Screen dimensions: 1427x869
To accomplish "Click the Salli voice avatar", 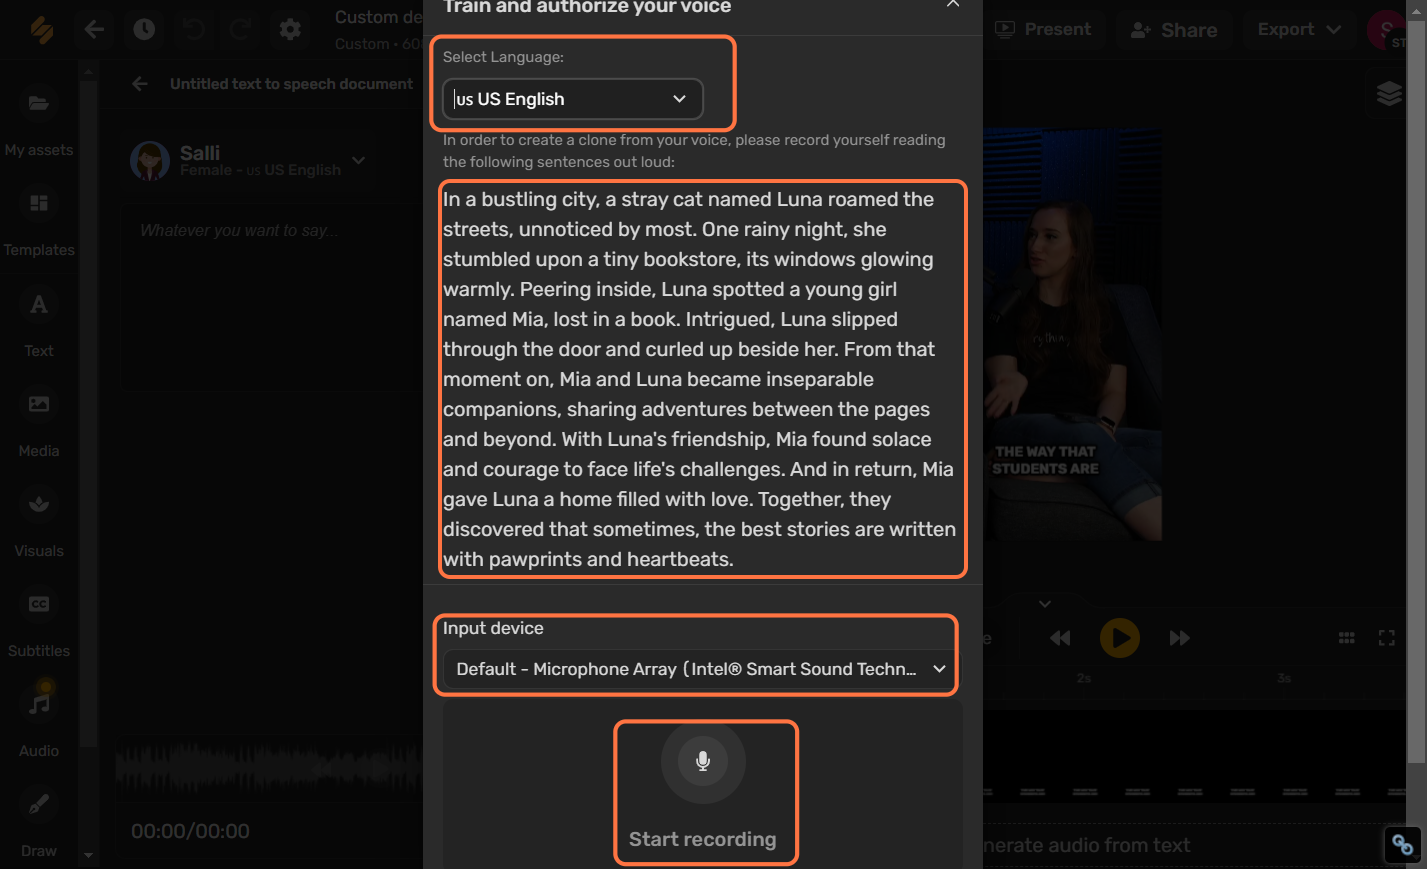I will pos(150,160).
